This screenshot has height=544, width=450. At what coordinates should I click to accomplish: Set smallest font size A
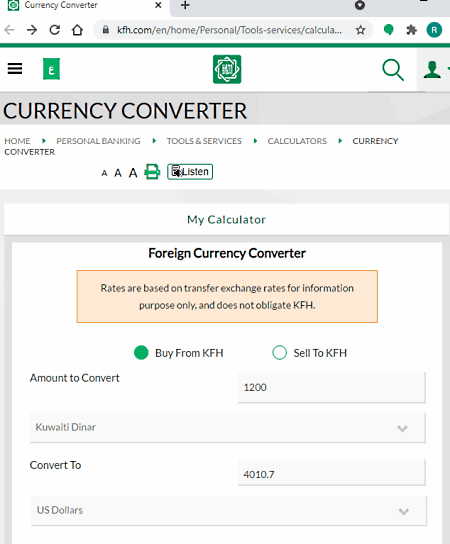[104, 173]
